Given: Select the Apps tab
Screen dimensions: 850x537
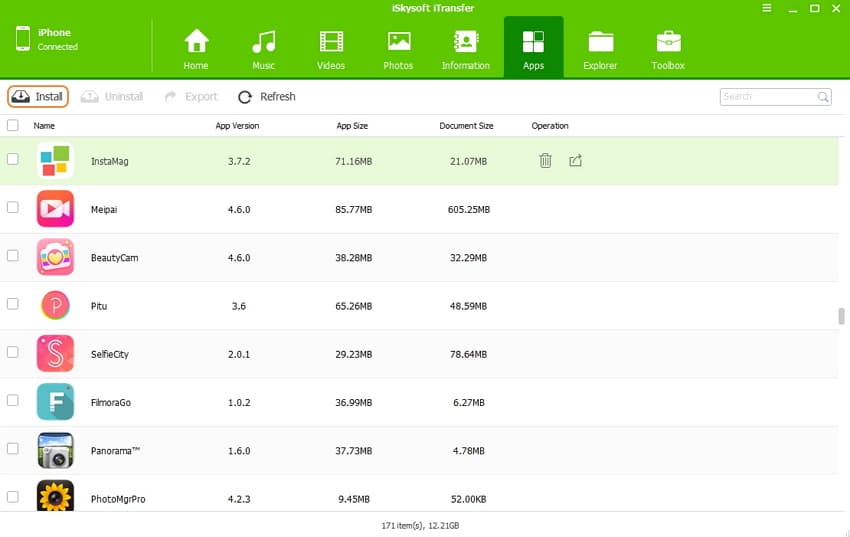Looking at the screenshot, I should [533, 48].
